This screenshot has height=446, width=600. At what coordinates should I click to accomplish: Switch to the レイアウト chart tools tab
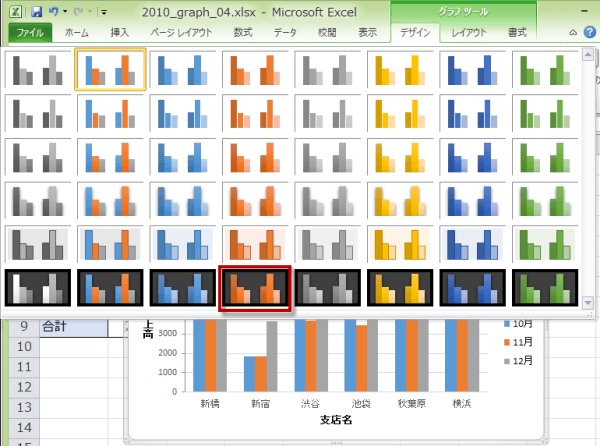tap(469, 33)
